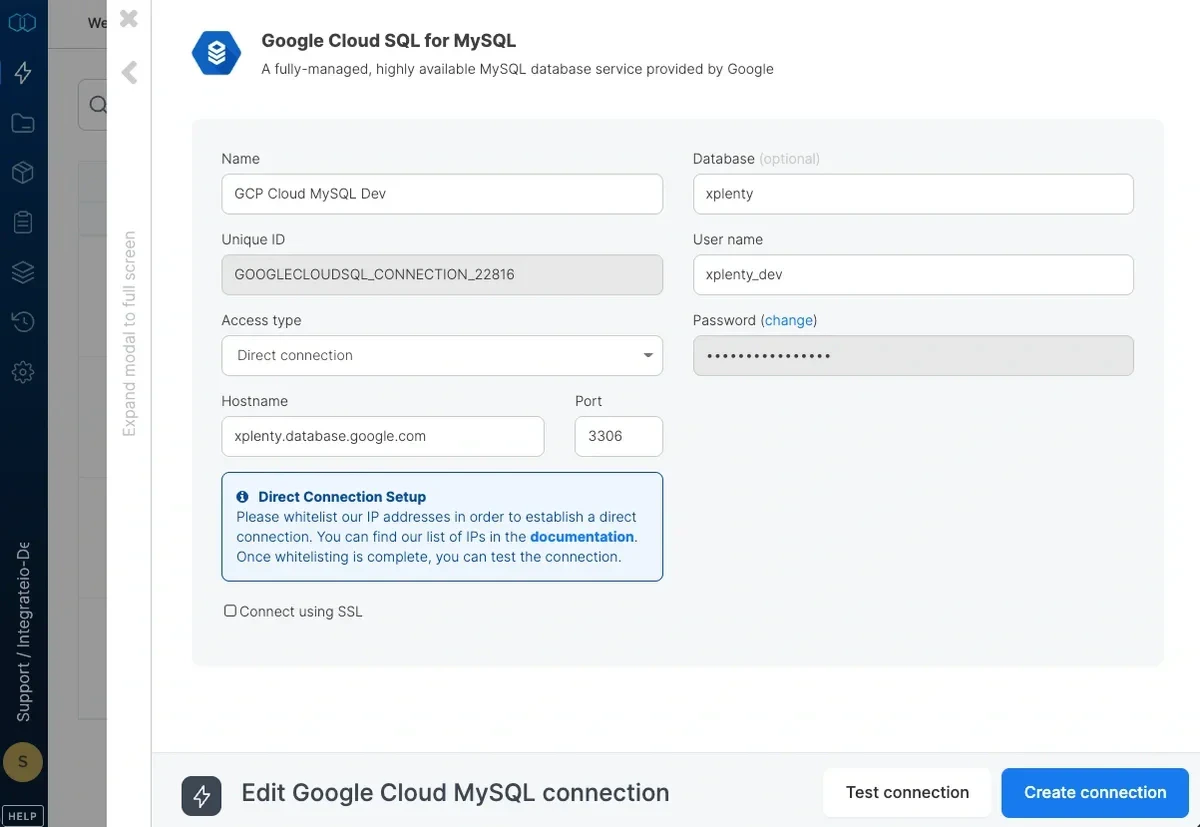The height and width of the screenshot is (827, 1200).
Task: Open the settings gear in the sidebar
Action: coord(22,371)
